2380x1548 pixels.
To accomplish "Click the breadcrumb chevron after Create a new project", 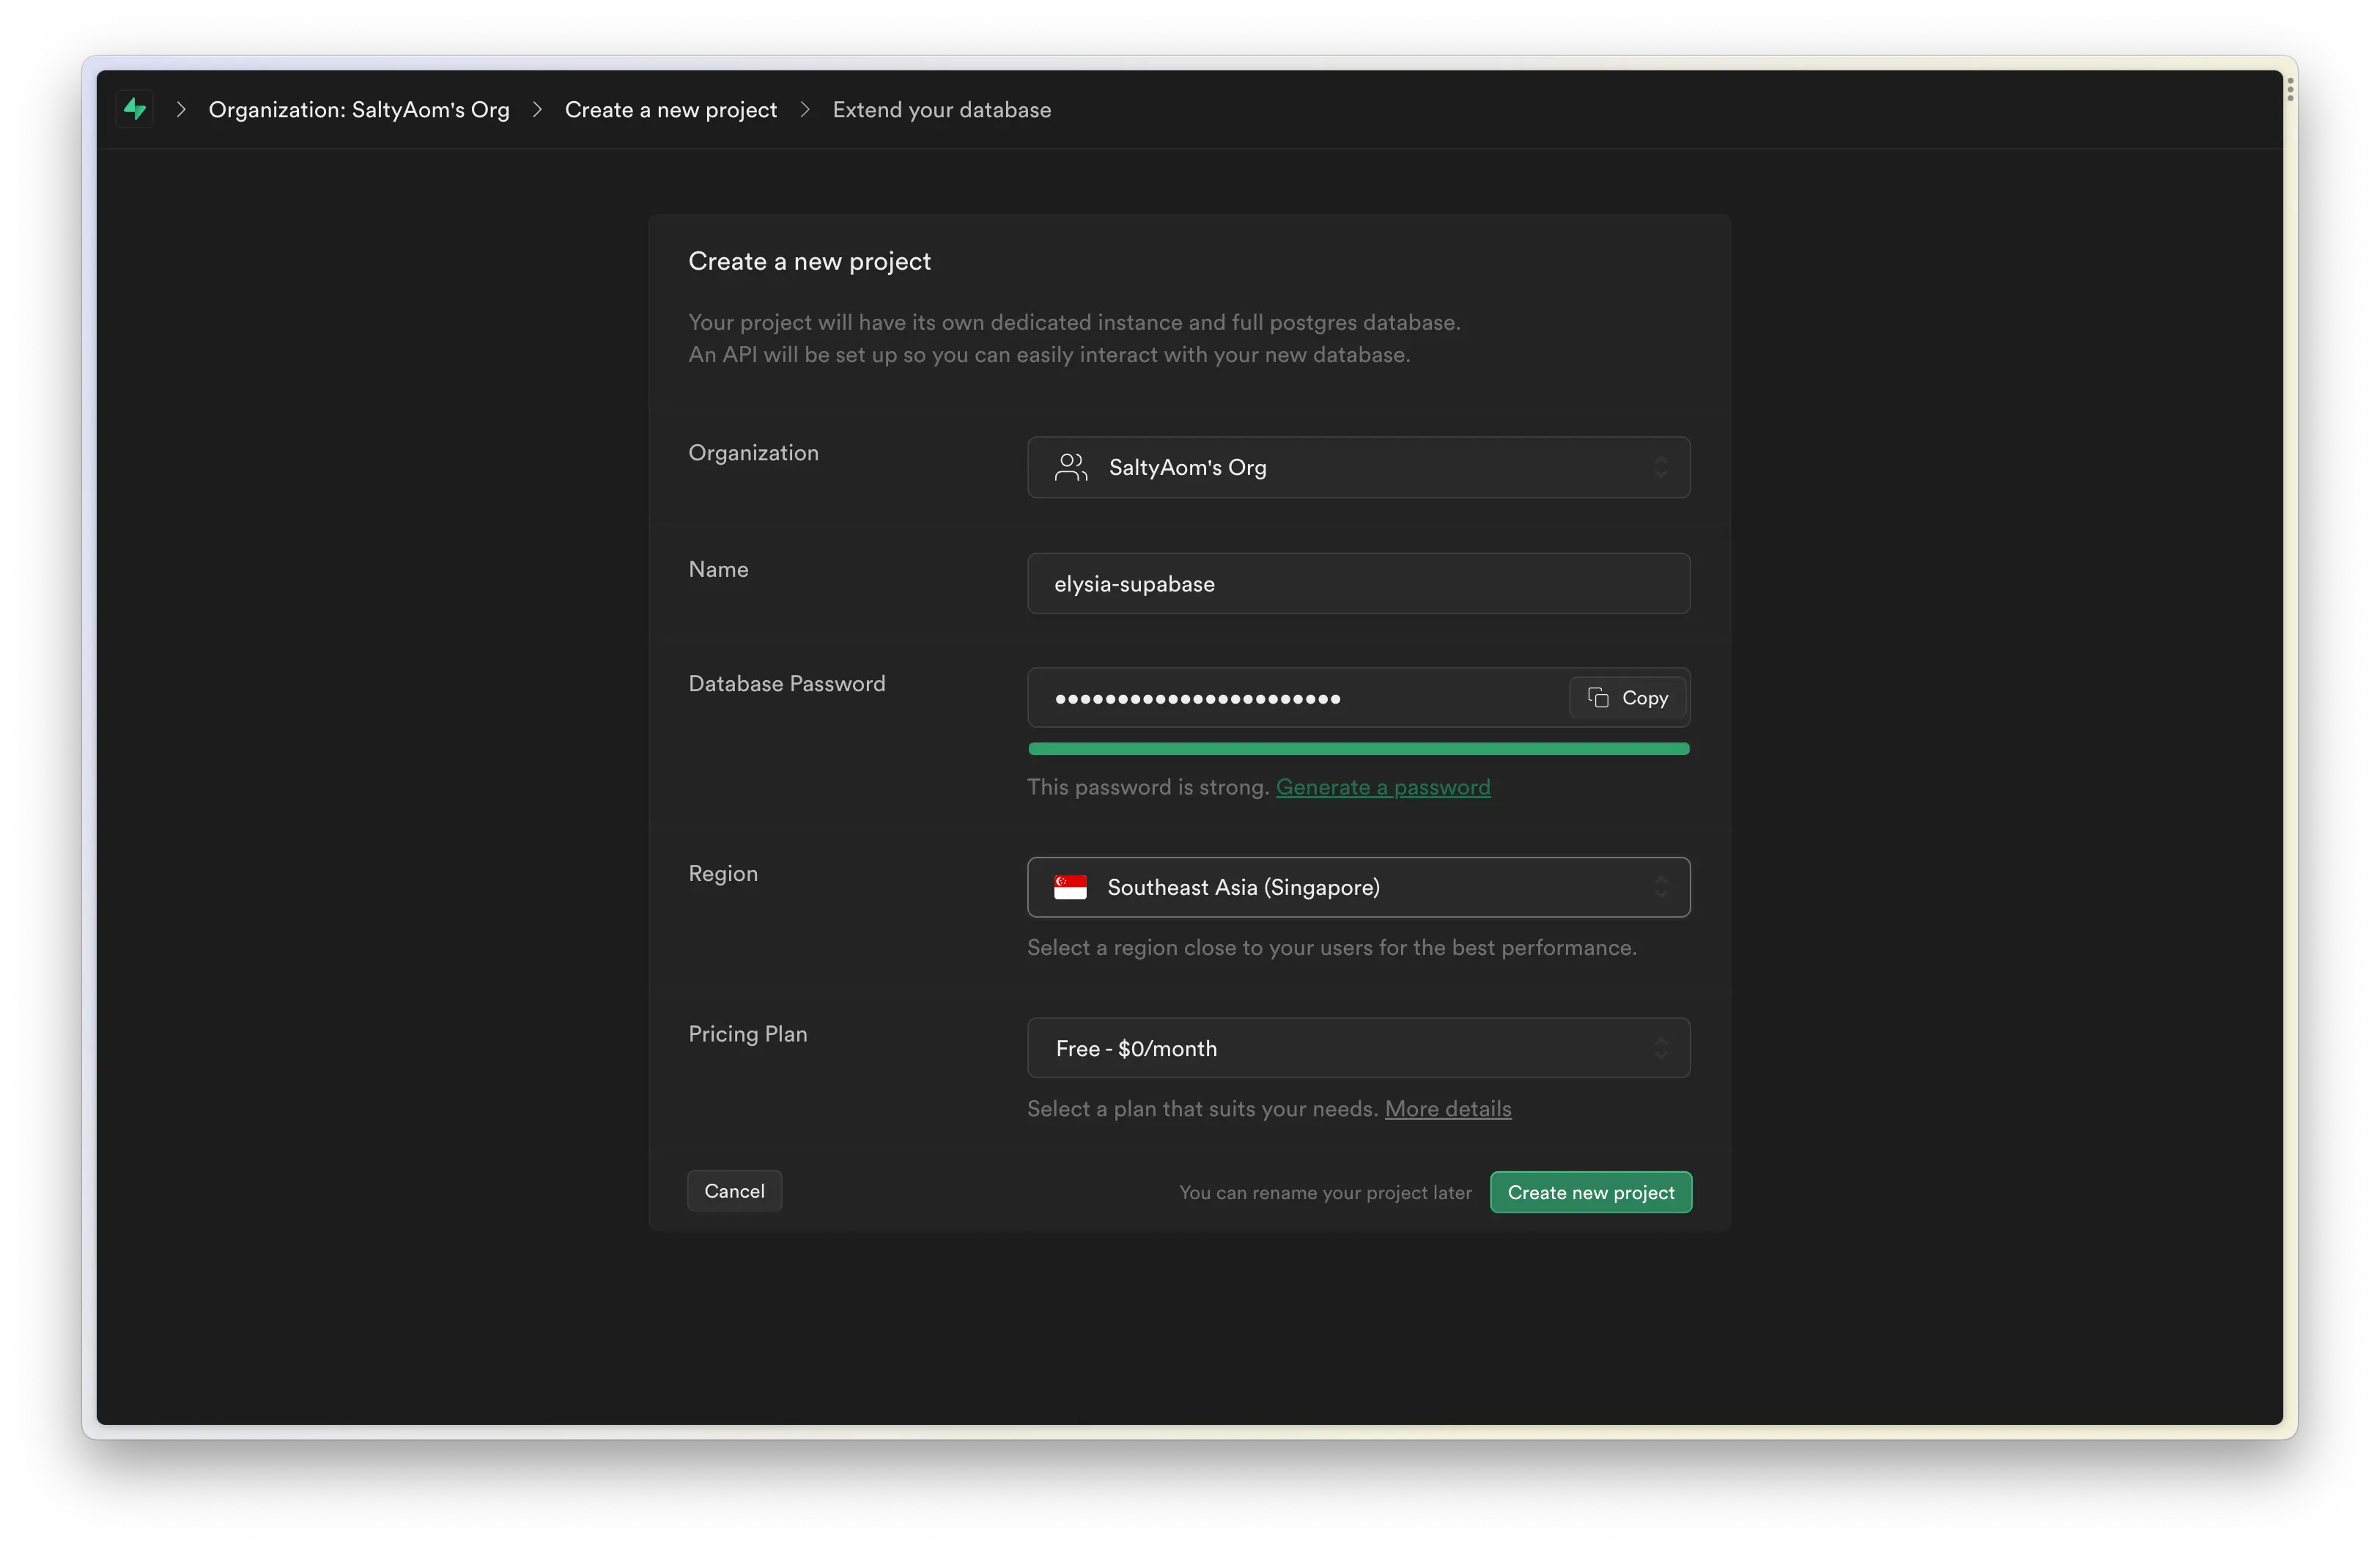I will [805, 109].
